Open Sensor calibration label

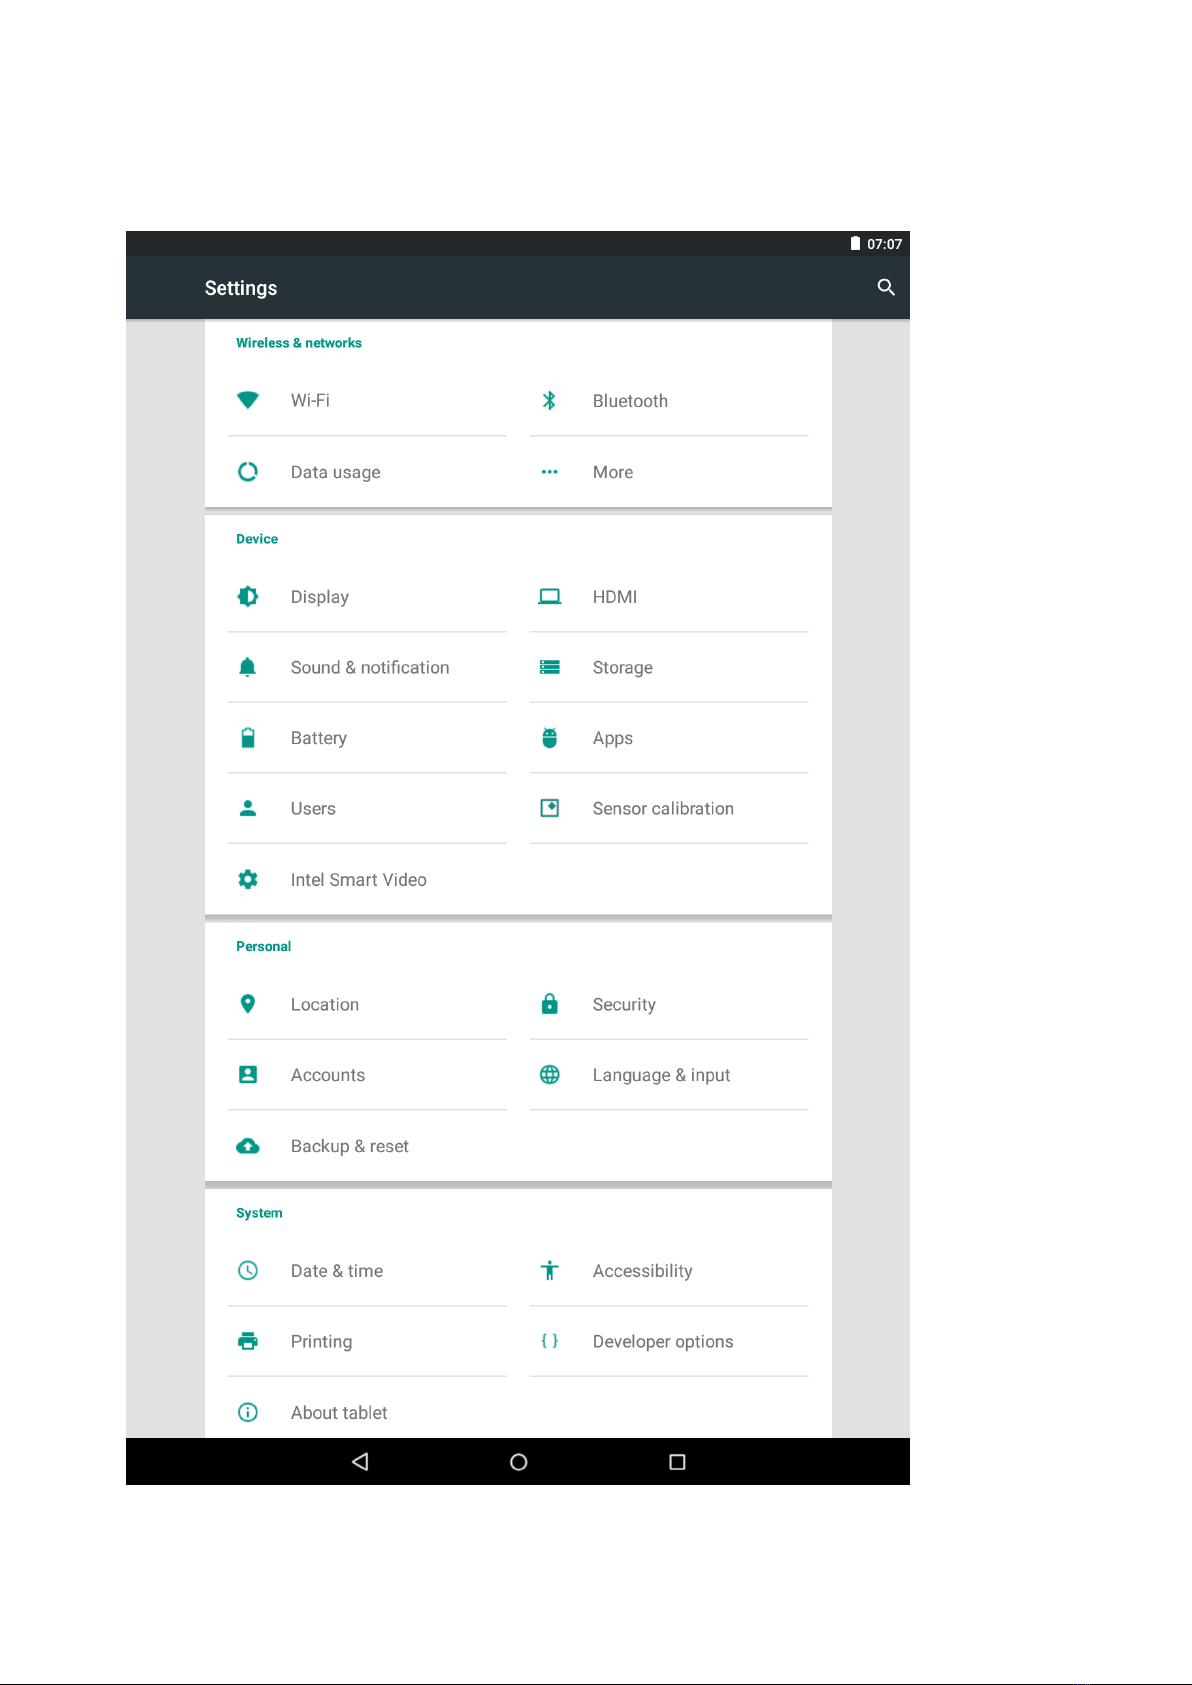click(663, 808)
